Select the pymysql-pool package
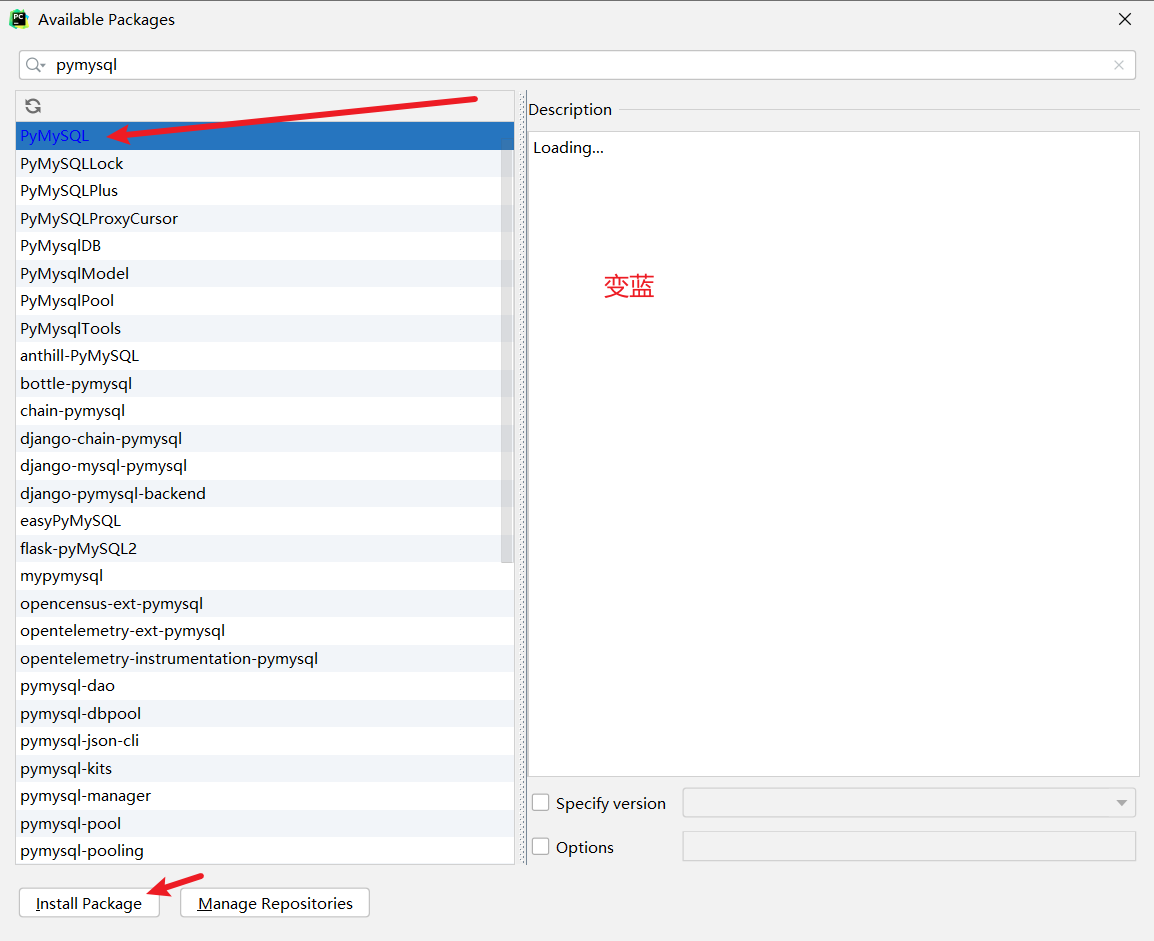This screenshot has width=1154, height=941. pyautogui.click(x=265, y=824)
